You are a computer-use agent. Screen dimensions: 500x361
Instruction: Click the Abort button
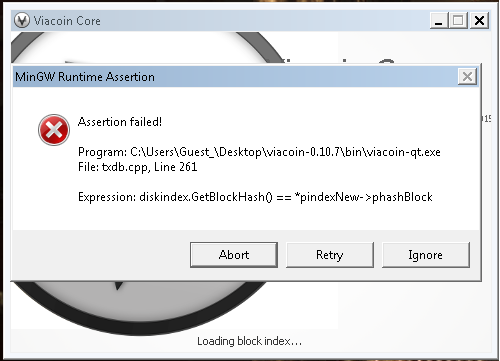234,255
